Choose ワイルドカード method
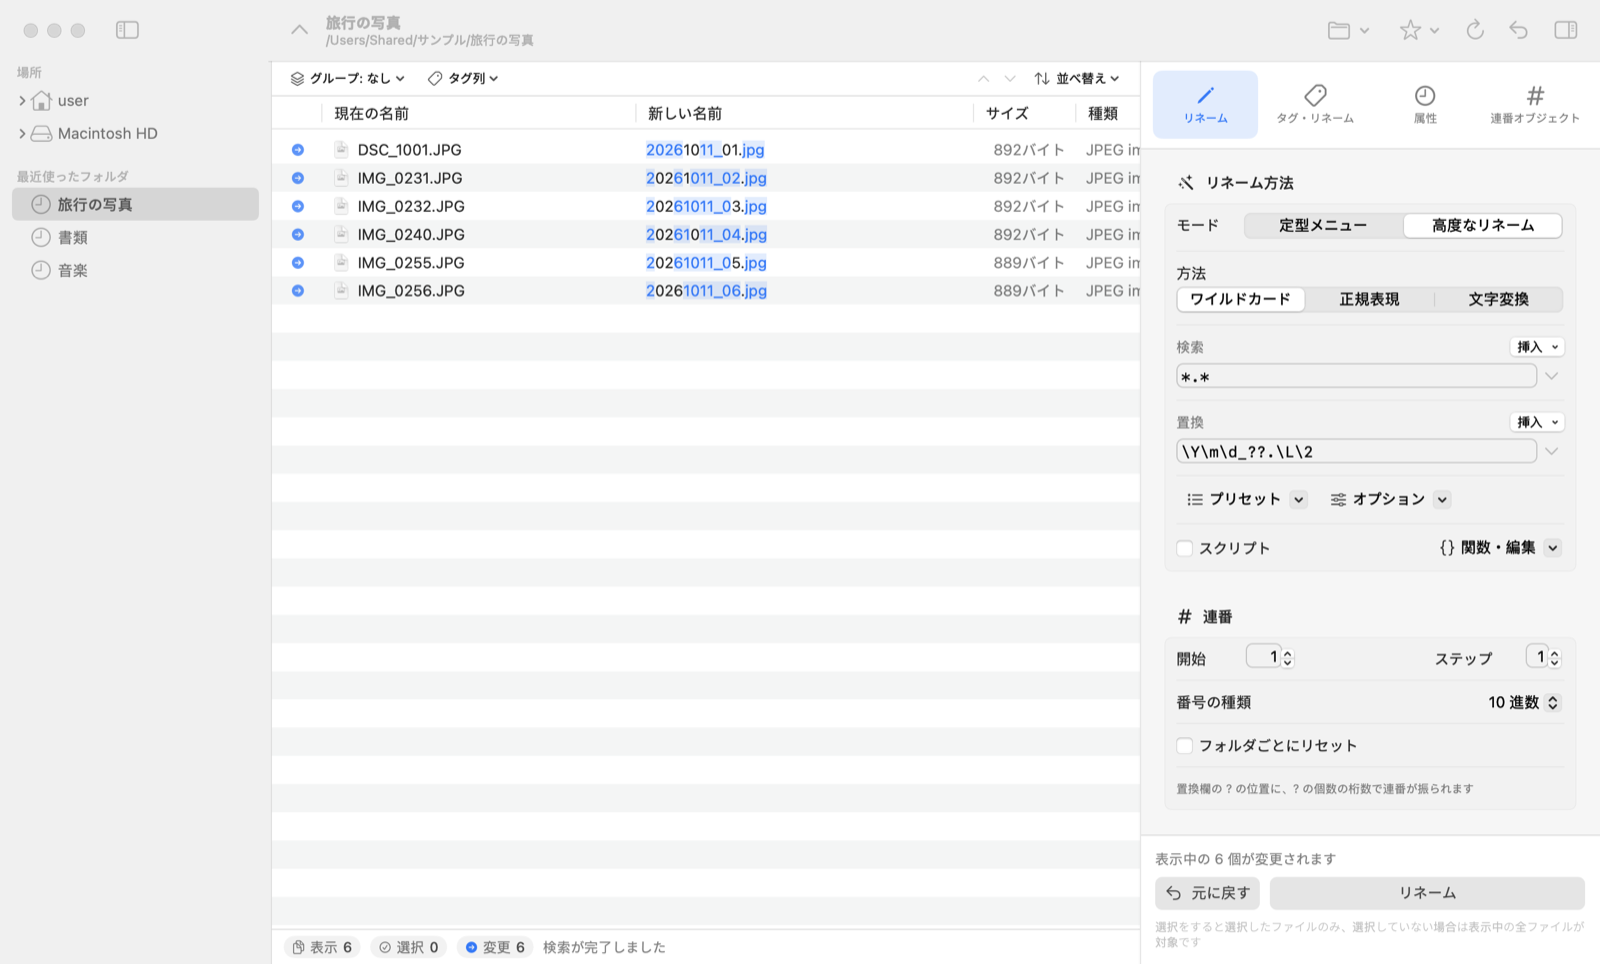Viewport: 1600px width, 964px height. point(1241,299)
